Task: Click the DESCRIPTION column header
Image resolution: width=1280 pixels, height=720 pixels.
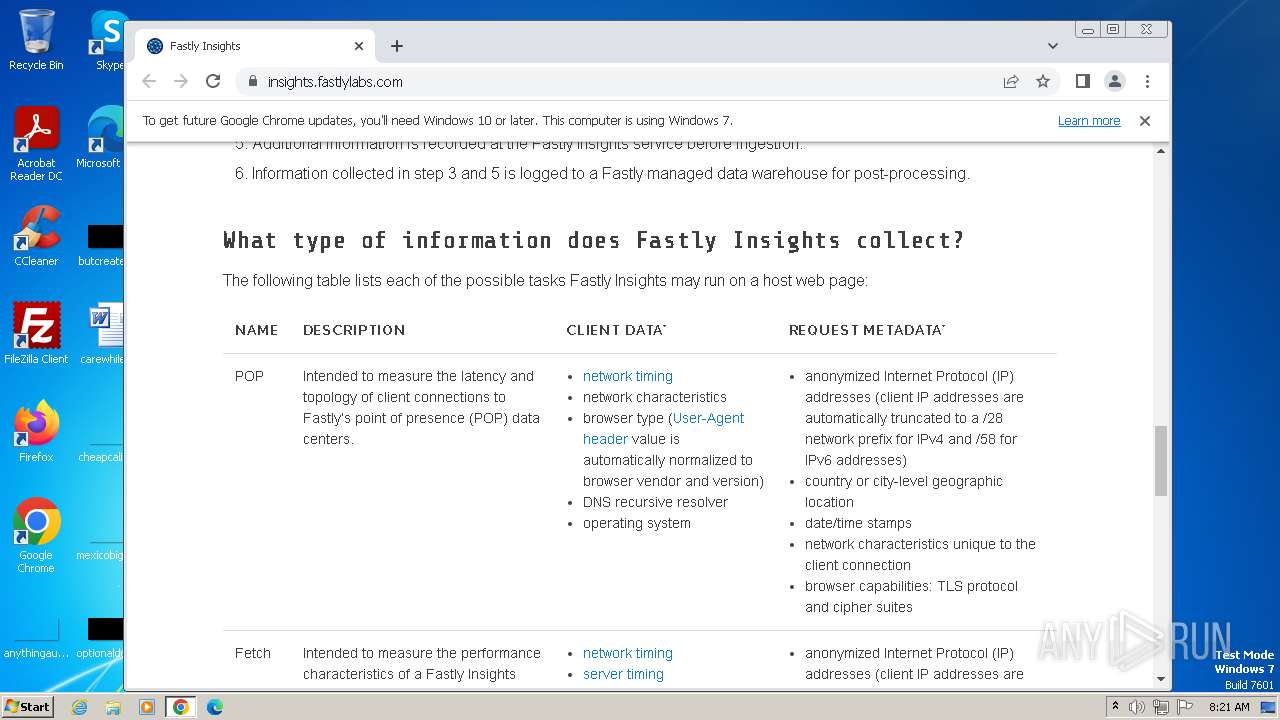Action: click(354, 330)
